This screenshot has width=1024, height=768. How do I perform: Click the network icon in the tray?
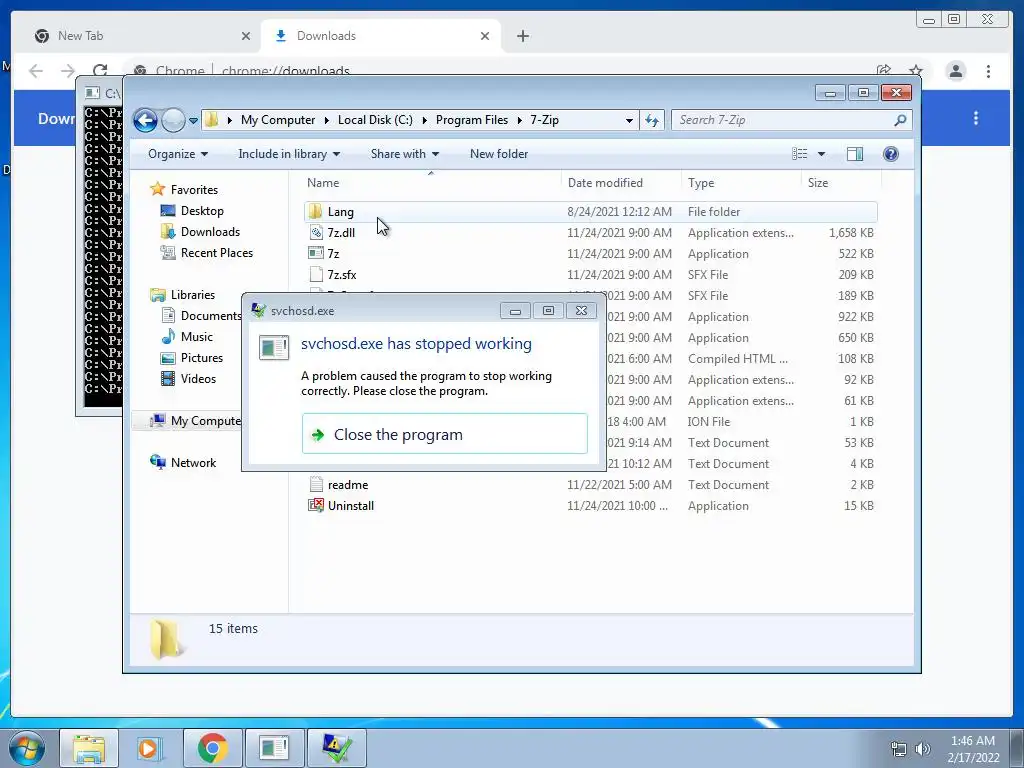(899, 749)
